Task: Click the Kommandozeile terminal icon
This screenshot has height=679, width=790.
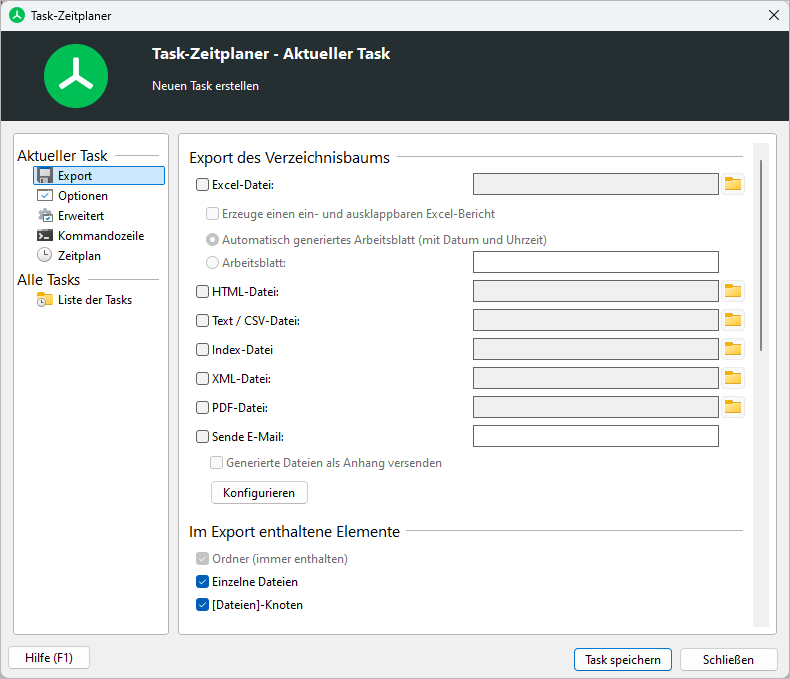Action: [45, 236]
